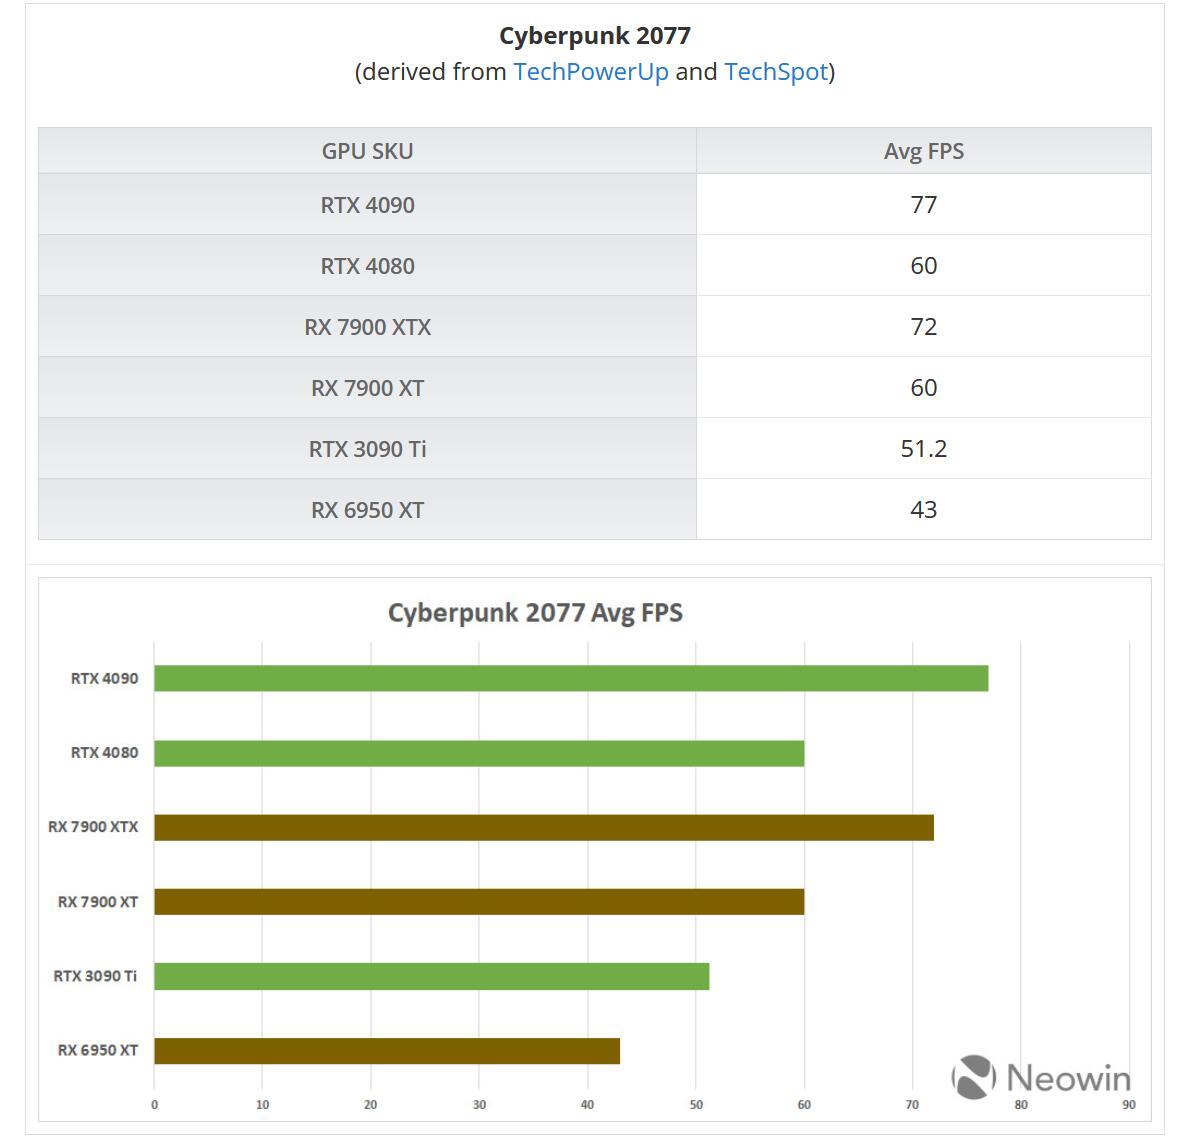Screen dimensions: 1183x1145
Task: Select the "RX 7900 XTX" table cell
Action: (x=367, y=327)
